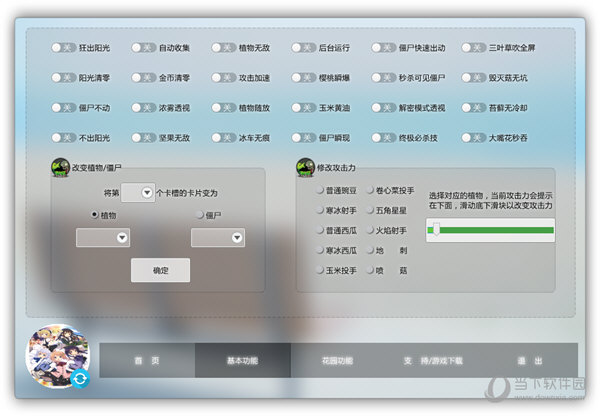This screenshot has height=416, width=600.
Task: Click the attack power slider handle
Action: click(x=436, y=230)
